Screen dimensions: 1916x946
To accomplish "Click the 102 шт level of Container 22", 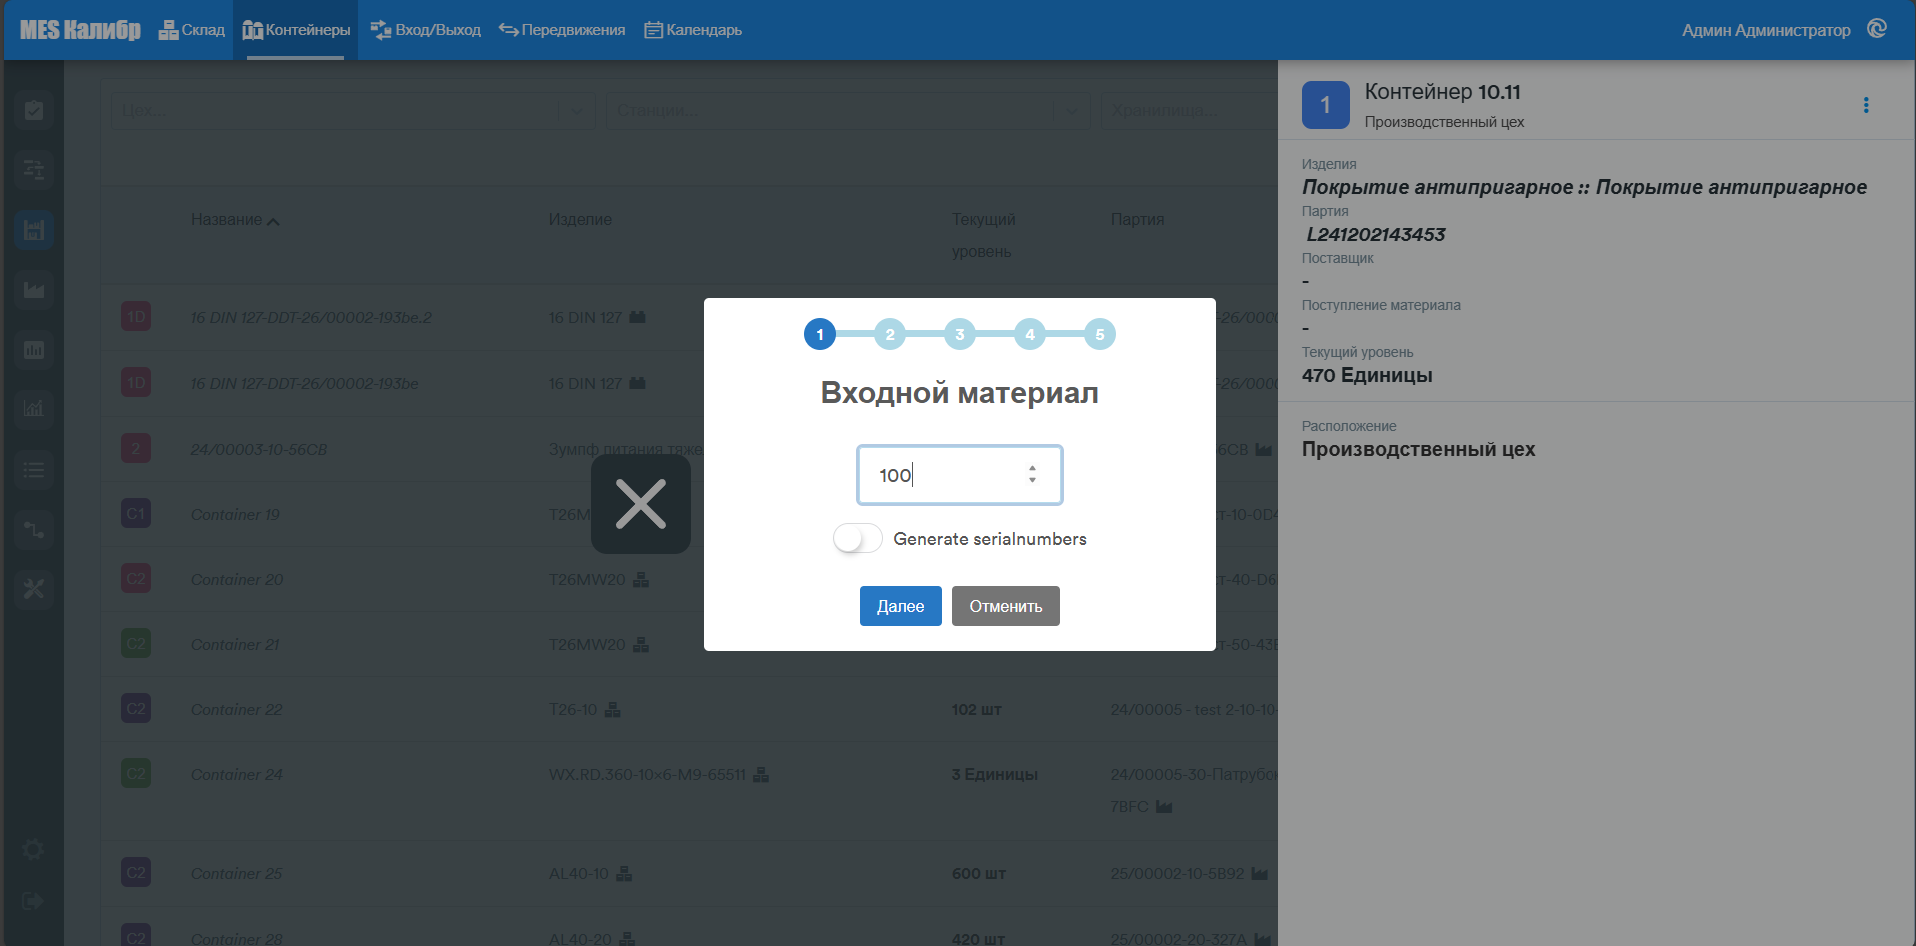I will [977, 709].
